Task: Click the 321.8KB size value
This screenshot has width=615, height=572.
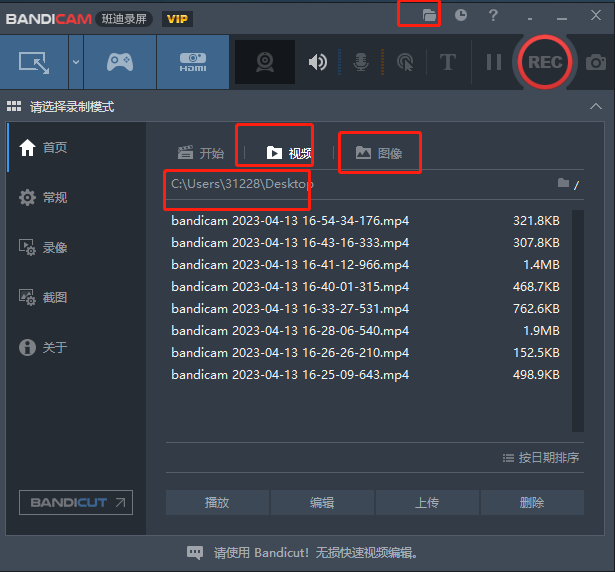Action: point(536,220)
